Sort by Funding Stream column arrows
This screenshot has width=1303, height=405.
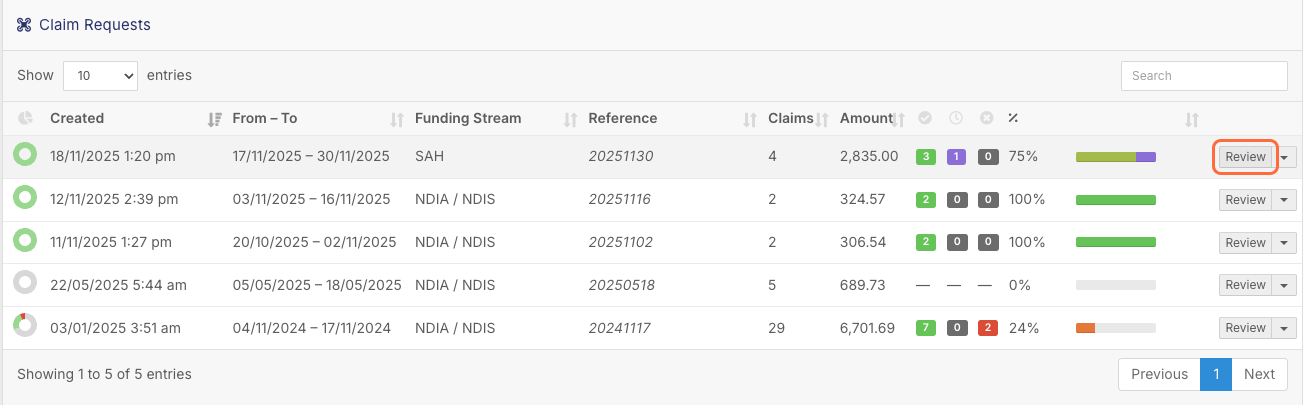click(570, 119)
